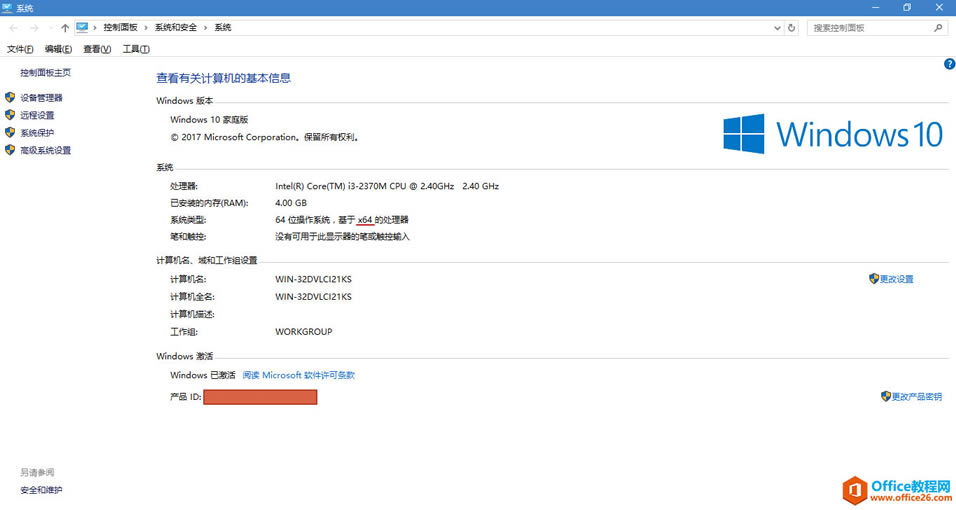Click the search magnifier icon
Image resolution: width=956 pixels, height=510 pixels.
(938, 28)
